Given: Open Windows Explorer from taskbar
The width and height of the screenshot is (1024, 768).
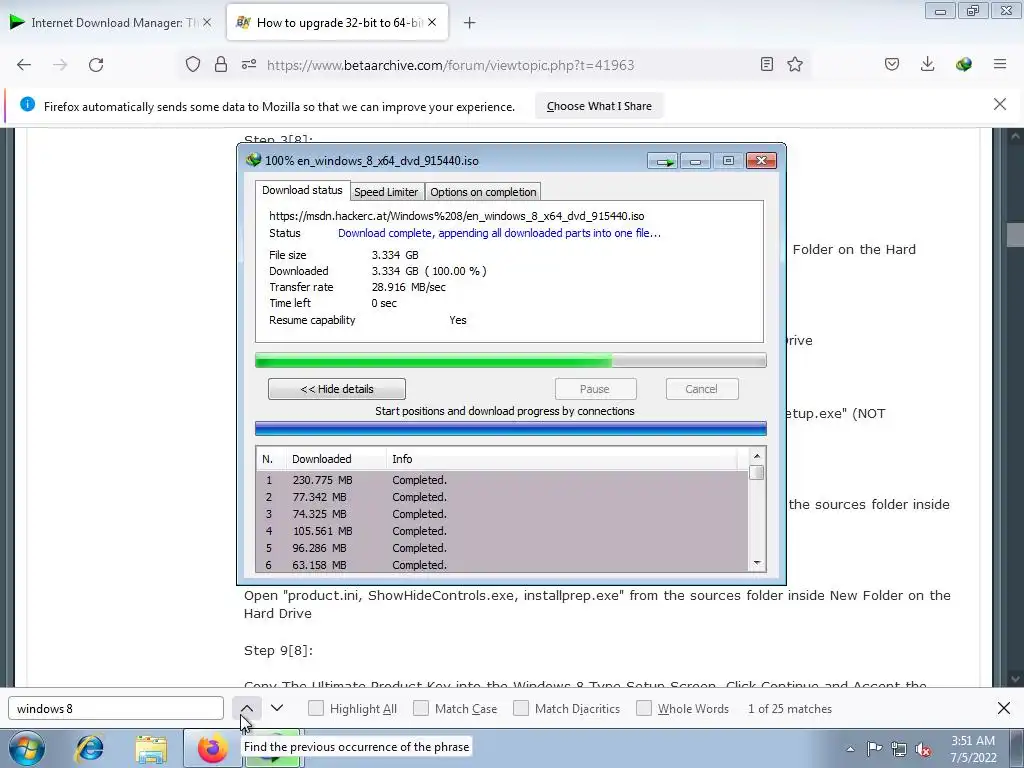Looking at the screenshot, I should click(151, 748).
